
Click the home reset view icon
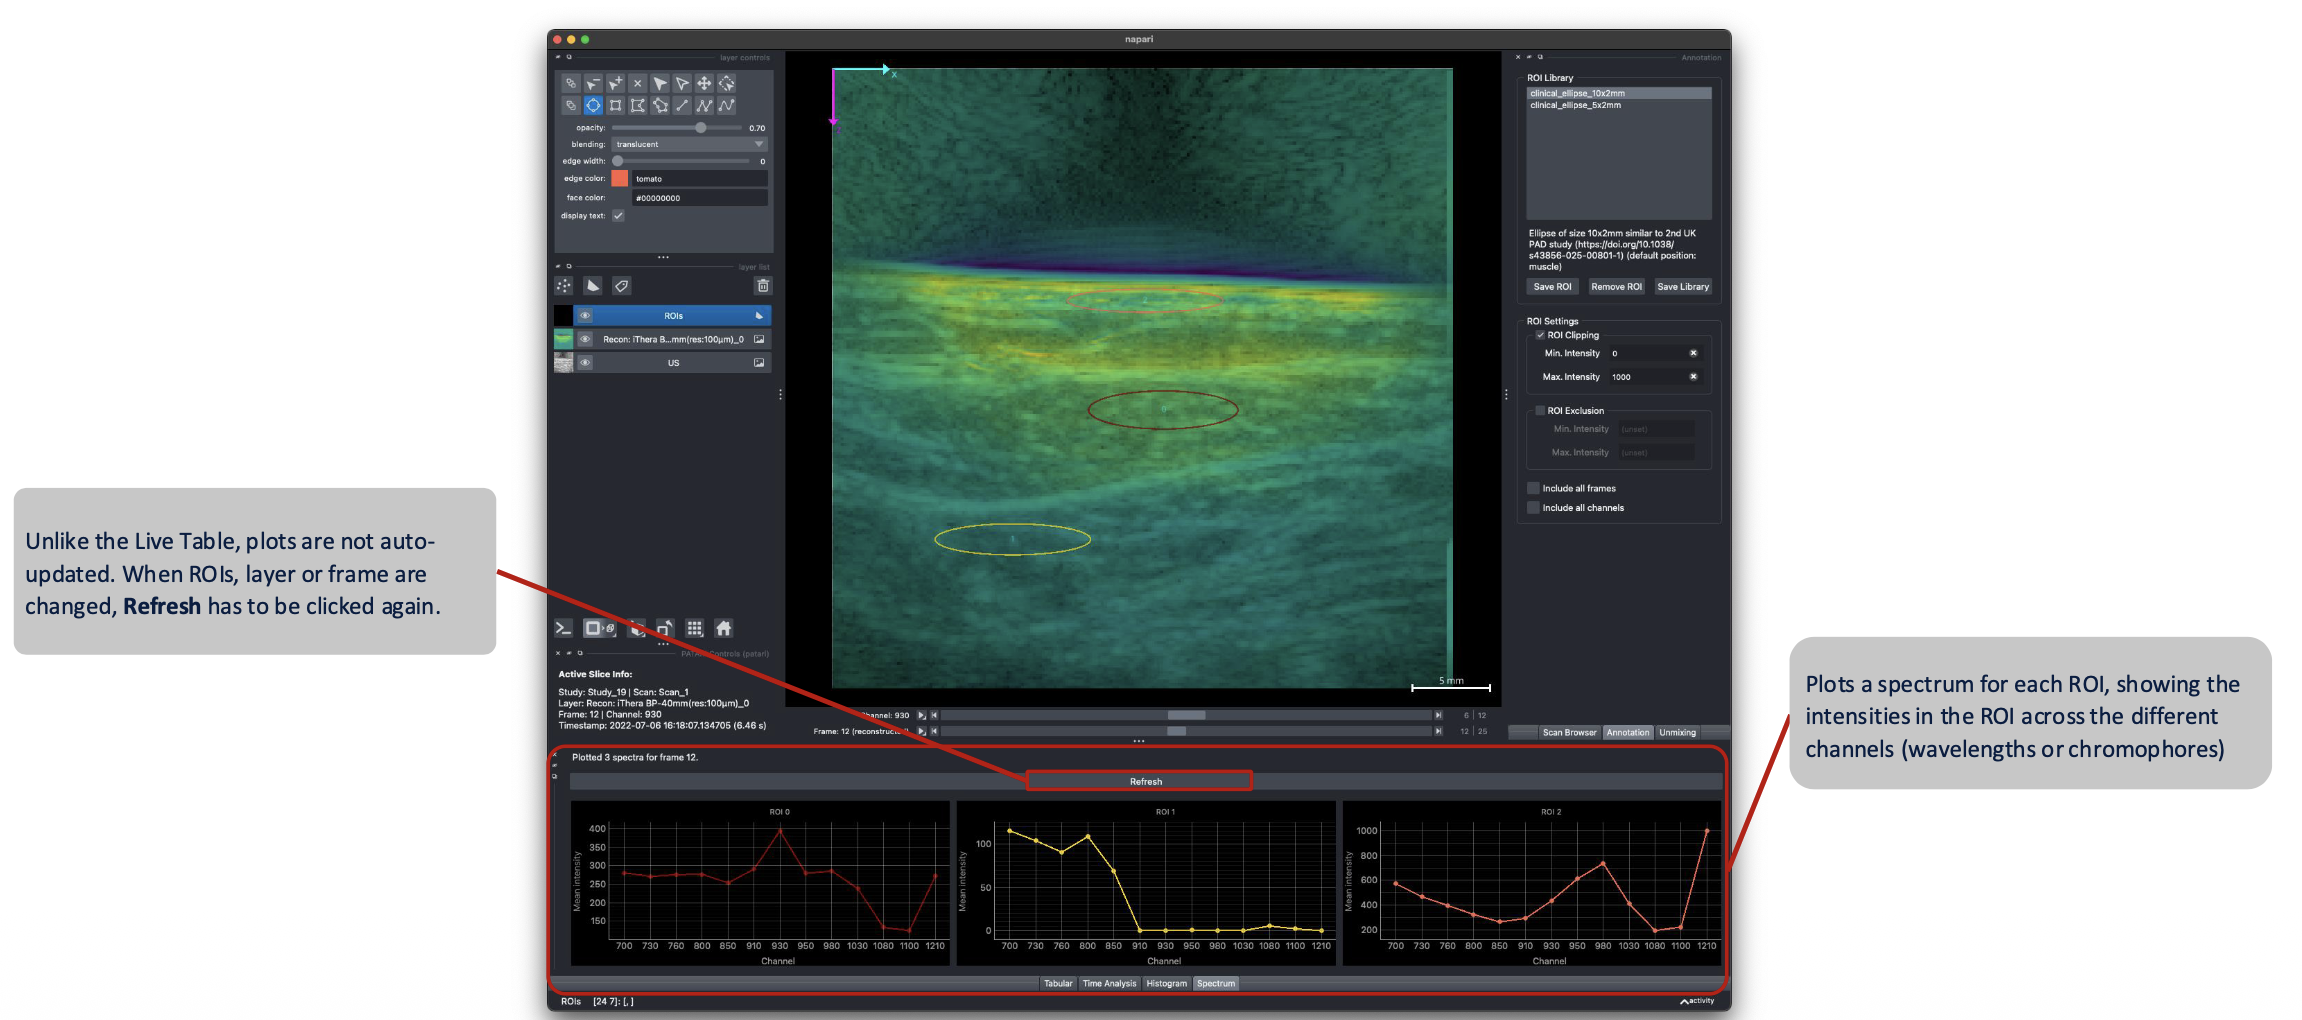point(724,628)
